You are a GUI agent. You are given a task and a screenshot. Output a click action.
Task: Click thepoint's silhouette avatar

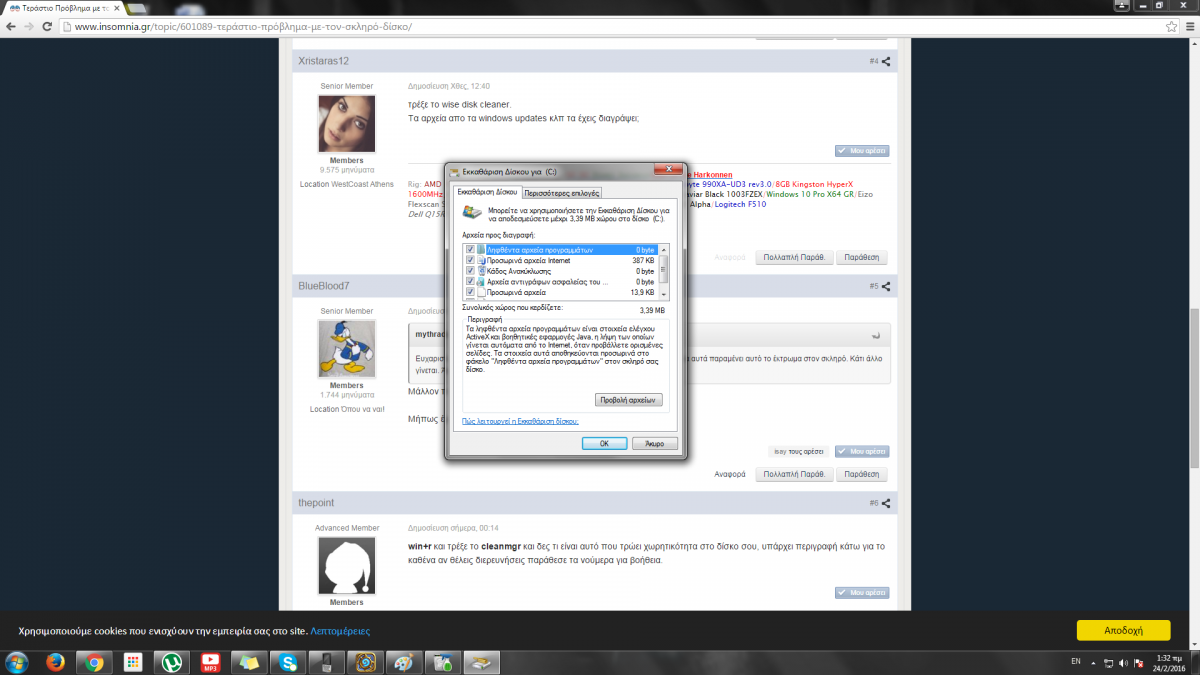click(x=346, y=566)
